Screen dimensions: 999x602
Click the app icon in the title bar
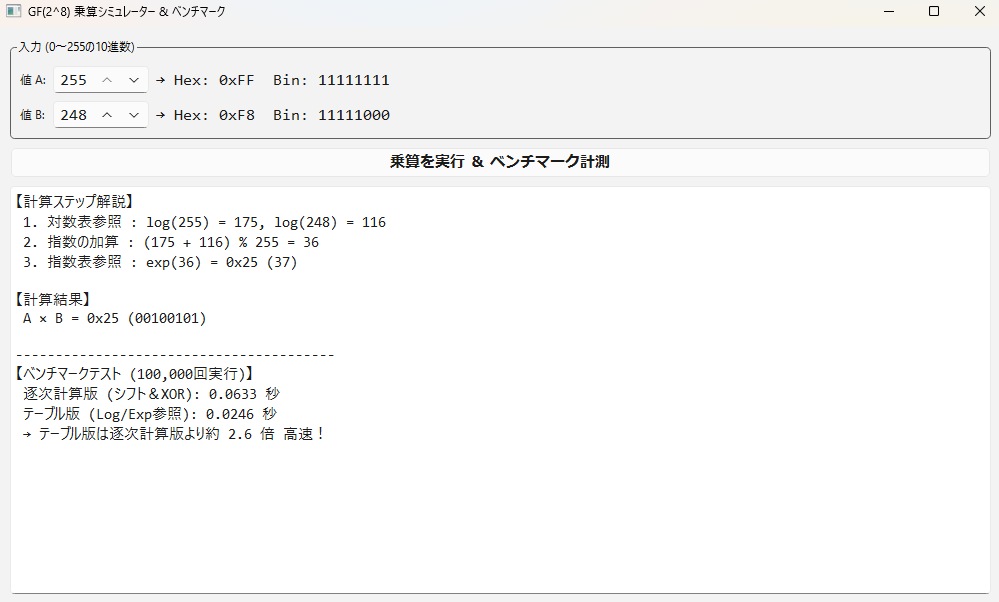[13, 11]
